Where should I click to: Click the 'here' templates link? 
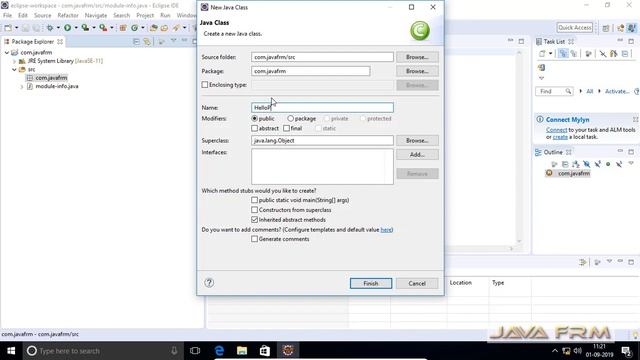[x=386, y=230]
